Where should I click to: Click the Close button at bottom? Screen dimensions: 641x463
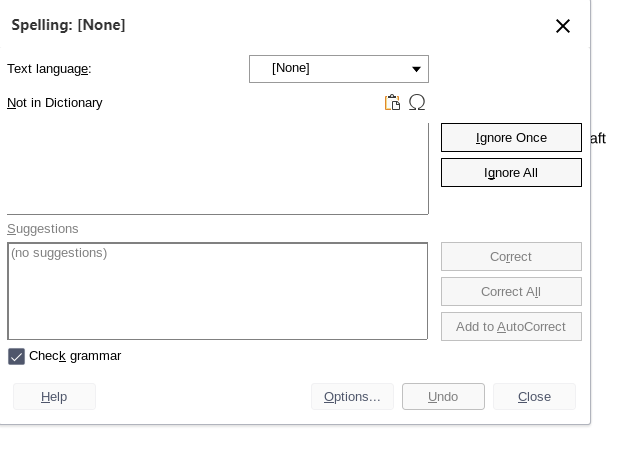pos(534,397)
